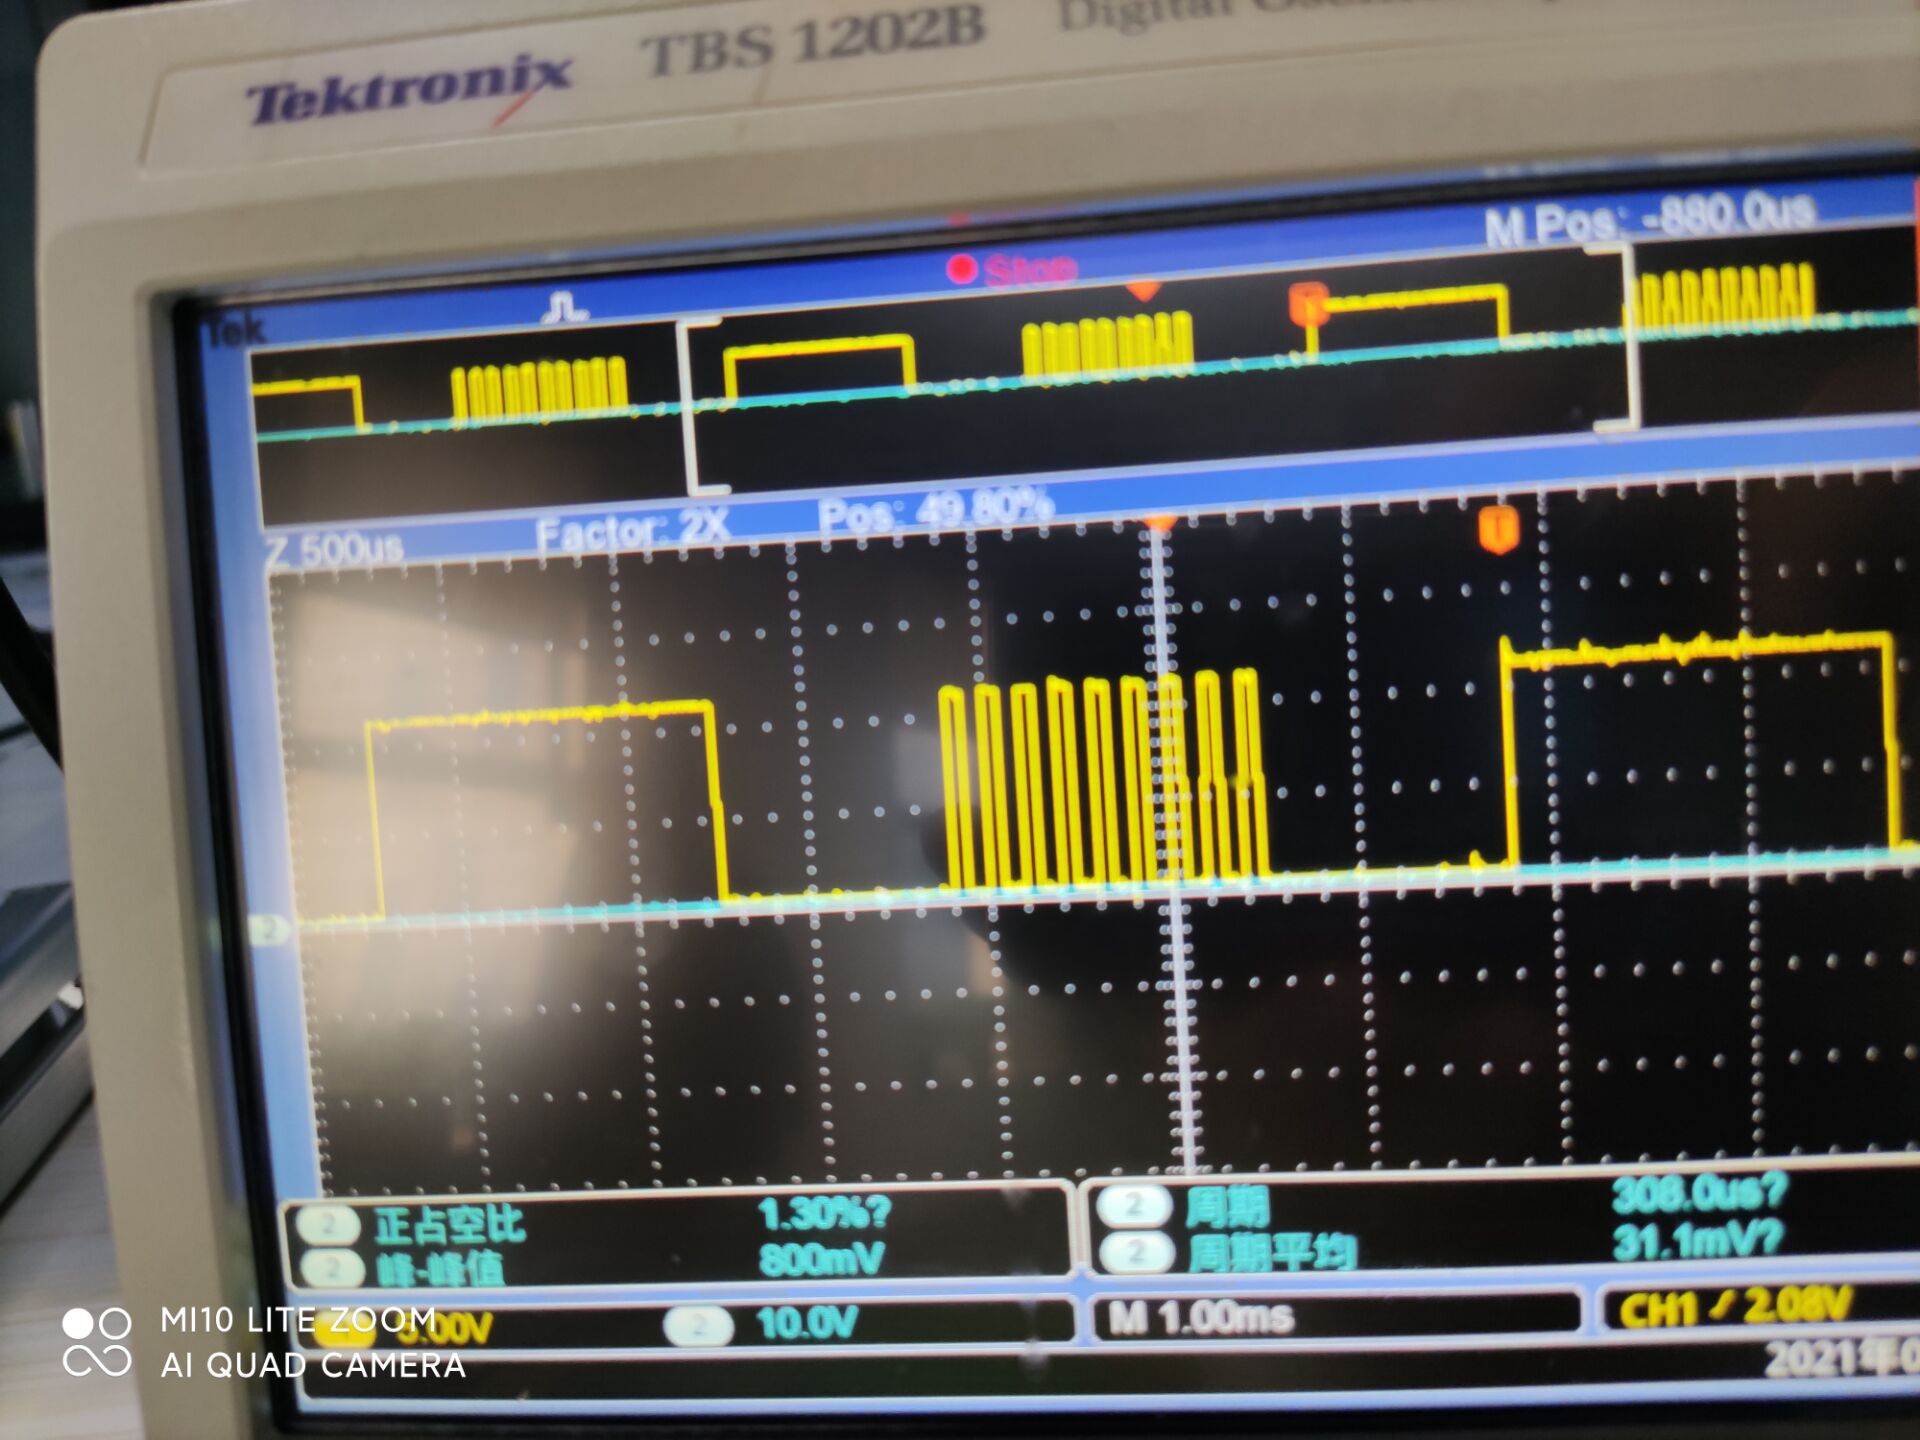The height and width of the screenshot is (1440, 1920).
Task: Click the zoom window bracket in overview
Action: [1158, 370]
